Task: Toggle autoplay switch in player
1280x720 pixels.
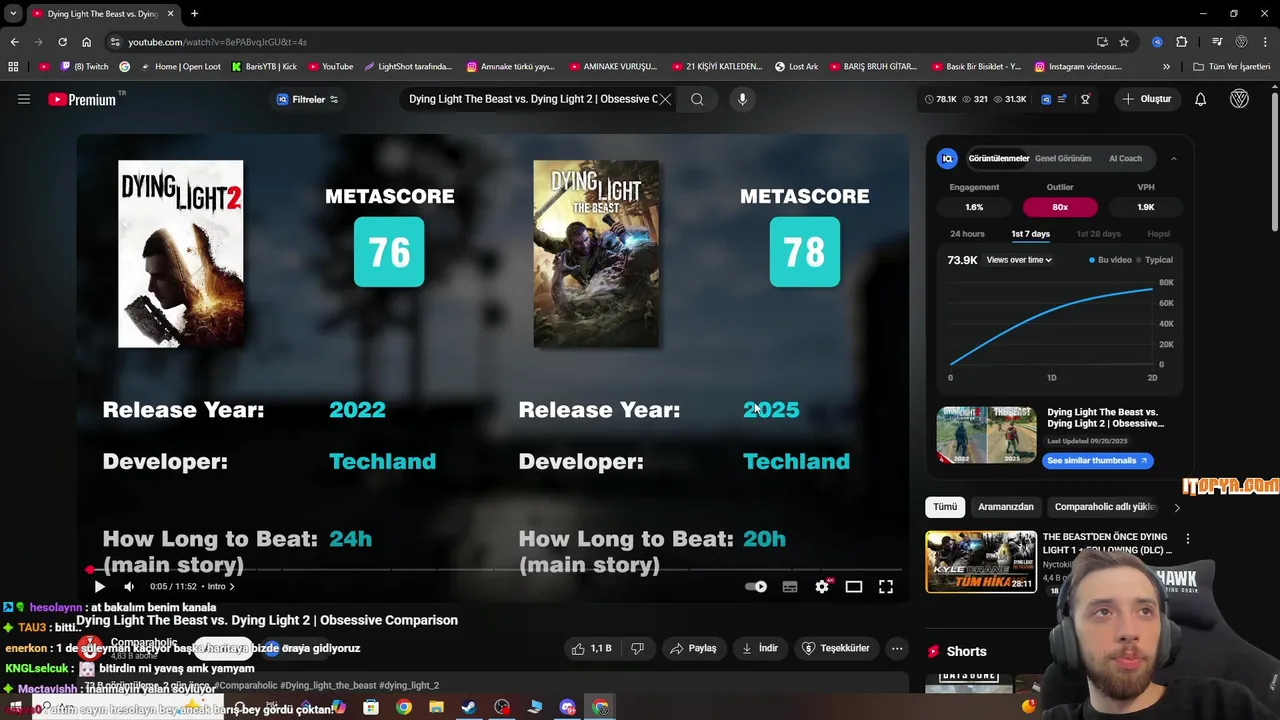Action: (756, 587)
